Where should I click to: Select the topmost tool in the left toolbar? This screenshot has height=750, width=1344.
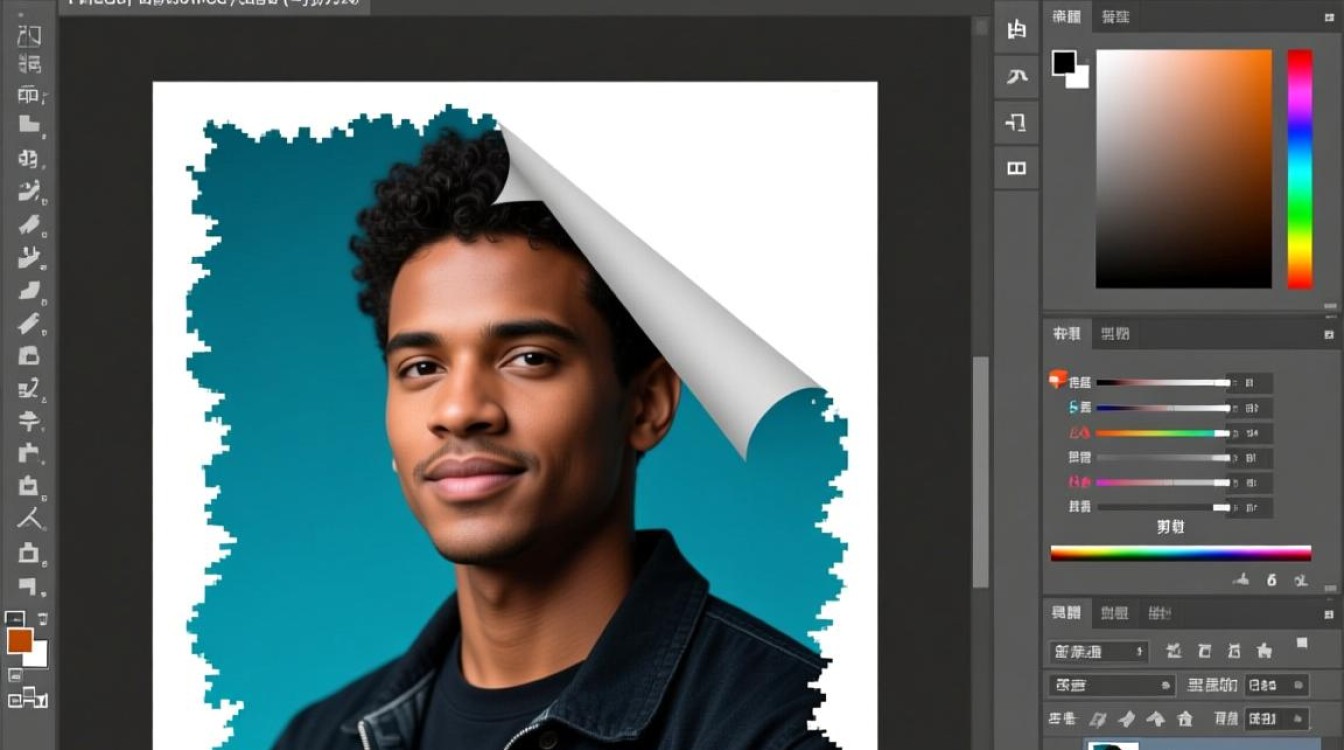[x=29, y=36]
